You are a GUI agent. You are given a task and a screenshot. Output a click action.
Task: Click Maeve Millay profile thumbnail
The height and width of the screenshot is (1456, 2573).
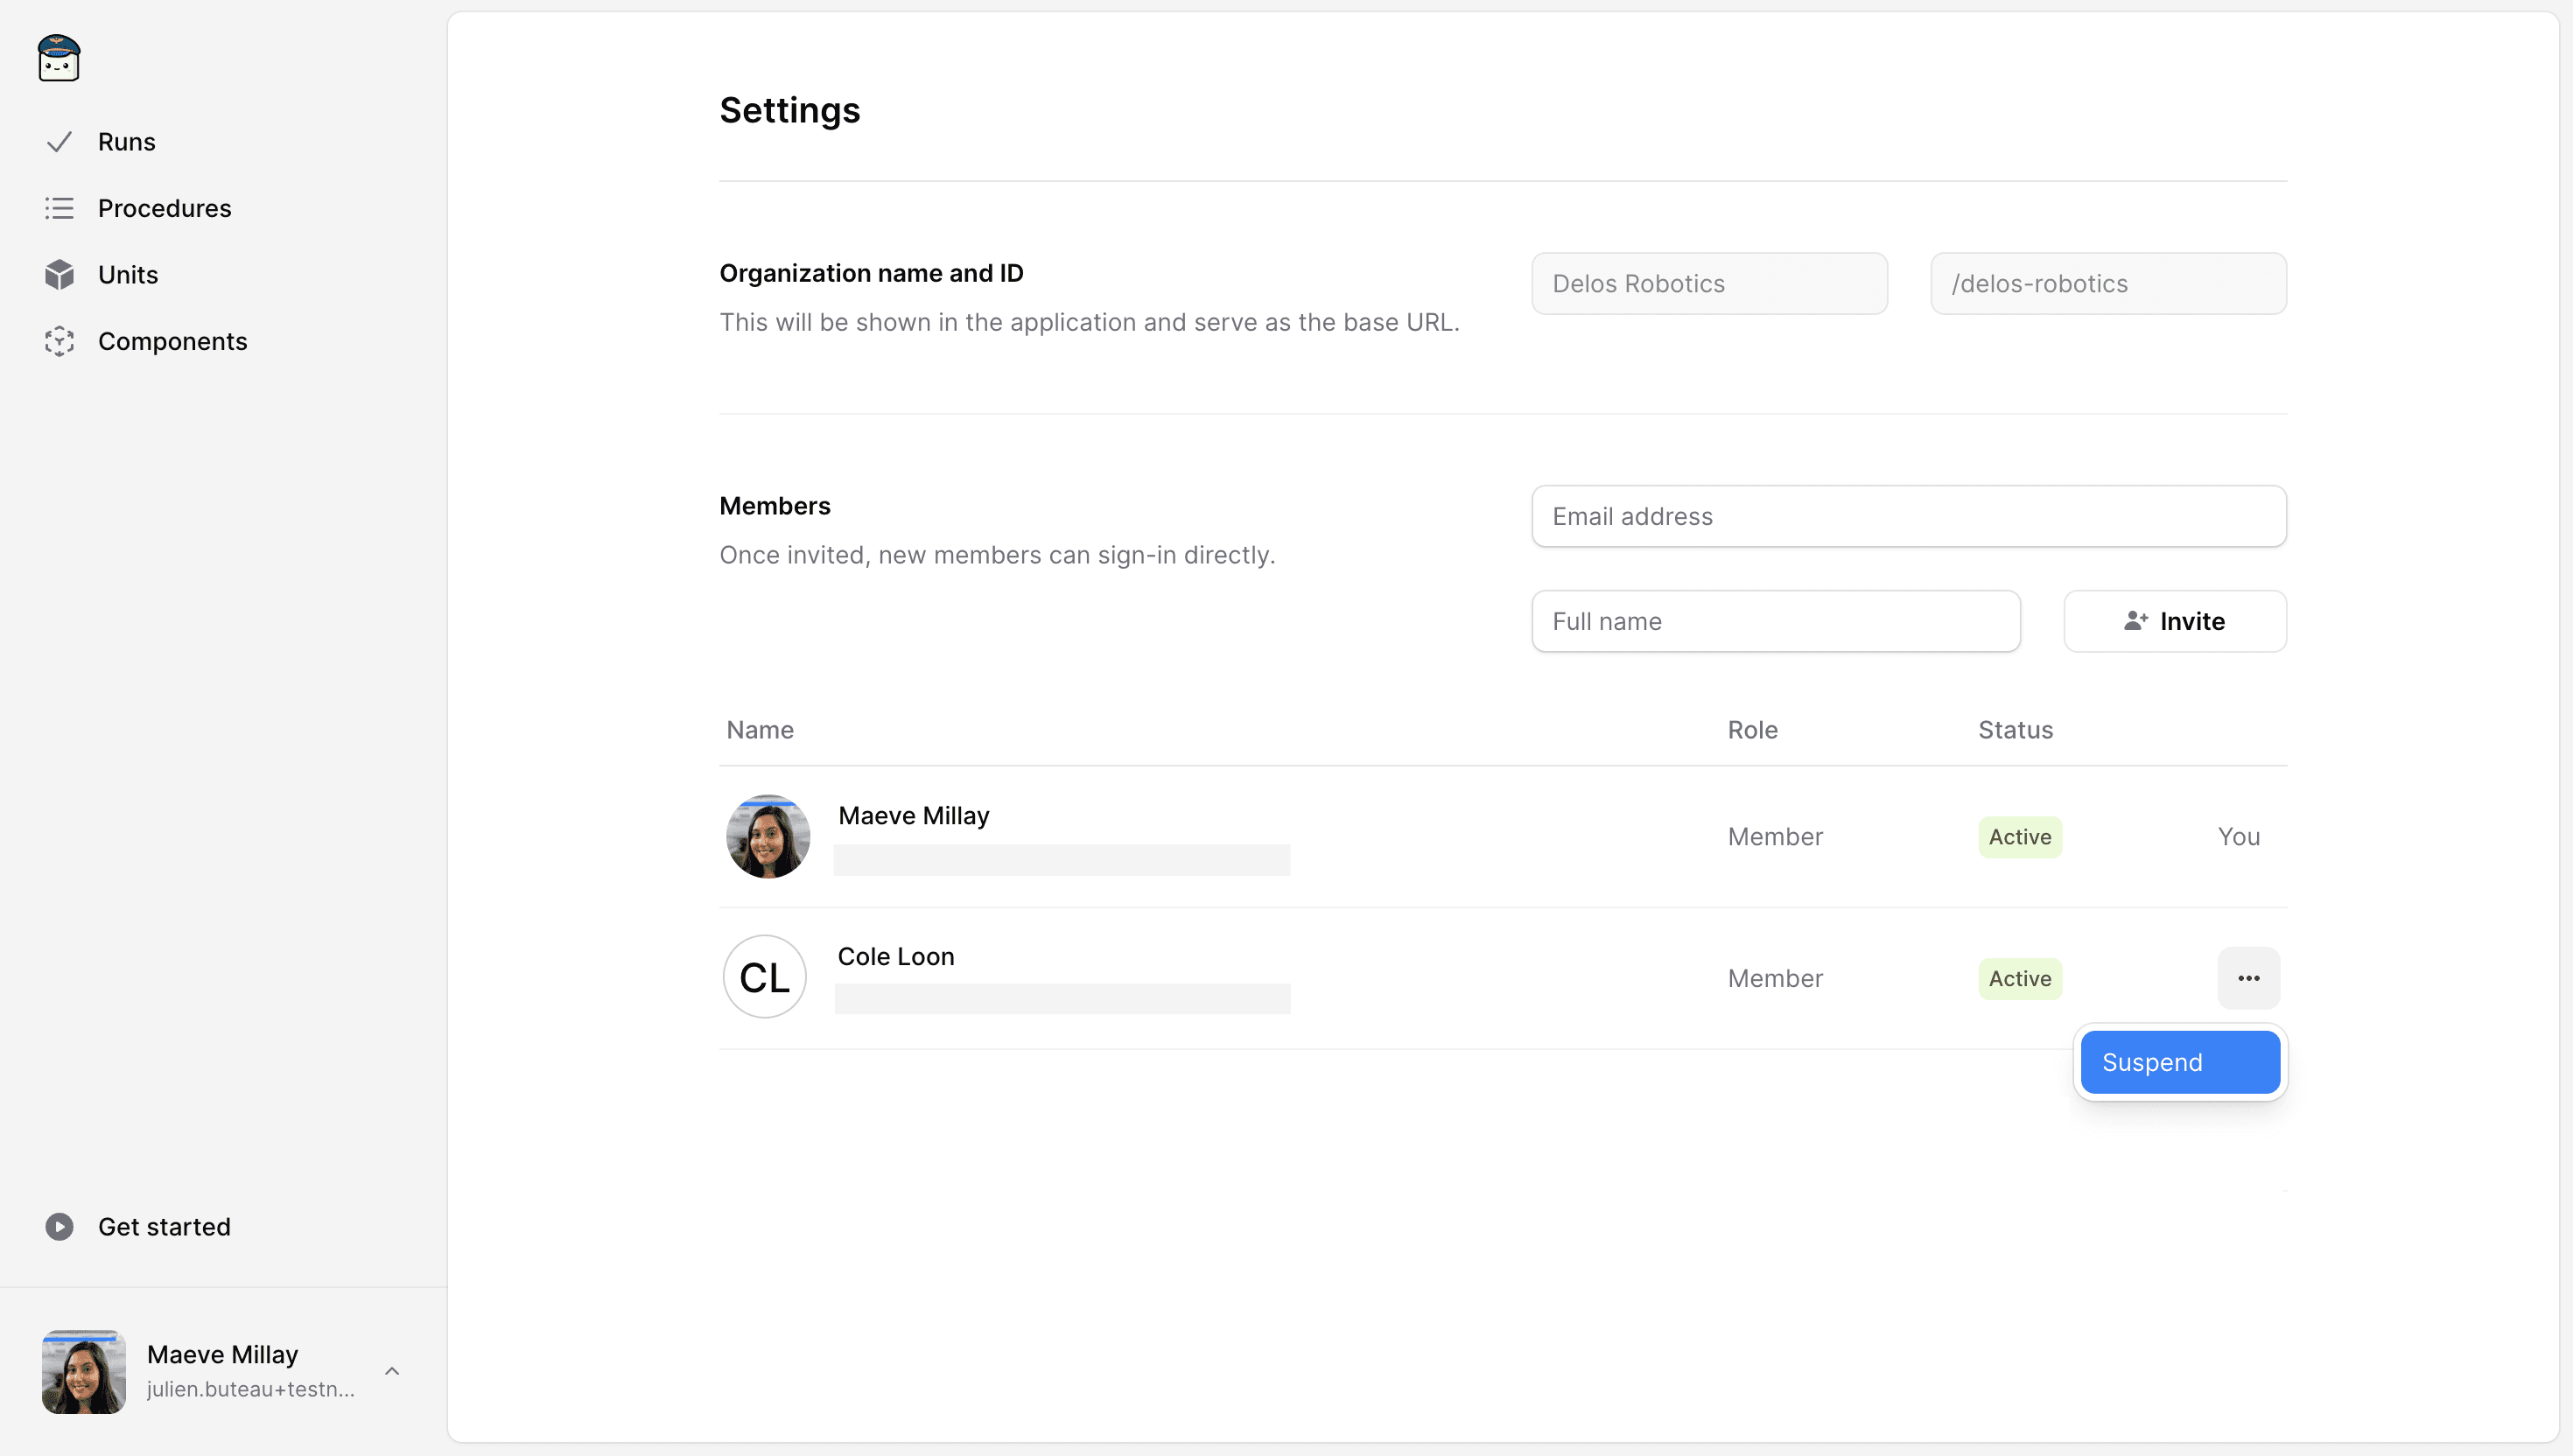(x=767, y=836)
